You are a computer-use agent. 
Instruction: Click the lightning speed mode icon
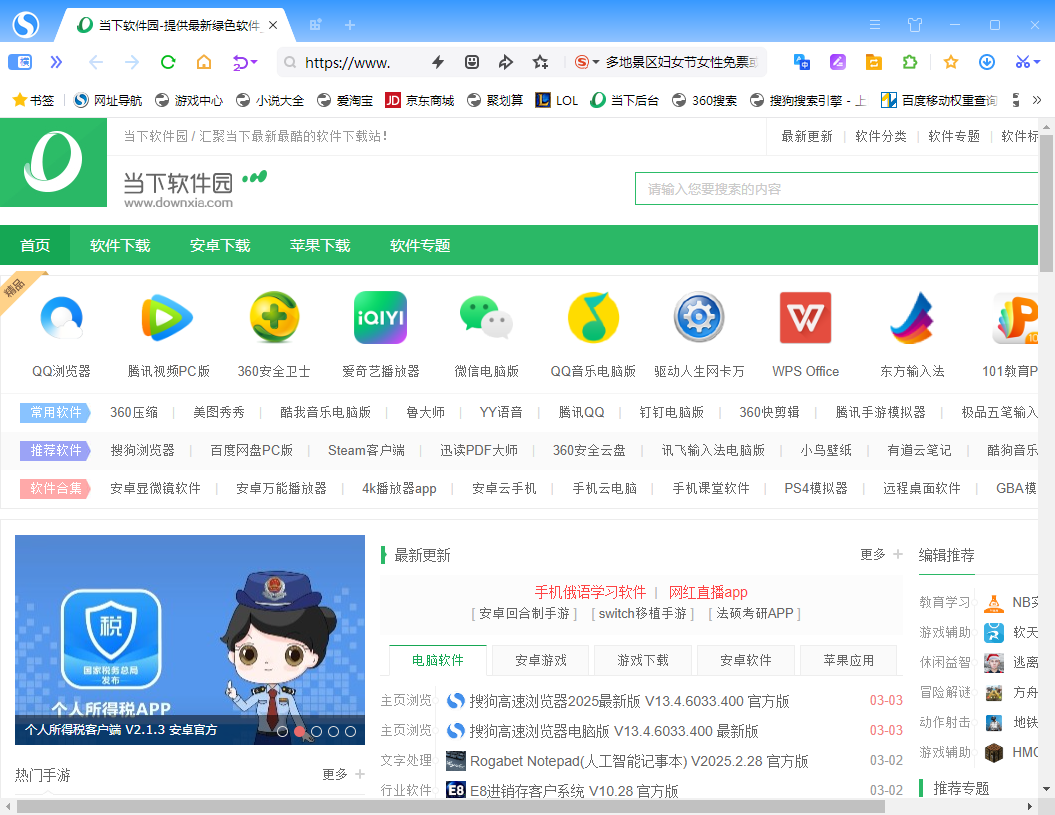tap(438, 63)
